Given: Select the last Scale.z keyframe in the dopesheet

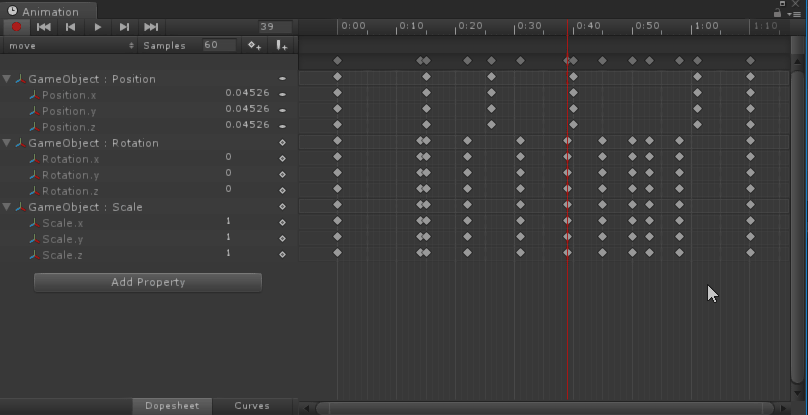Looking at the screenshot, I should click(750, 253).
